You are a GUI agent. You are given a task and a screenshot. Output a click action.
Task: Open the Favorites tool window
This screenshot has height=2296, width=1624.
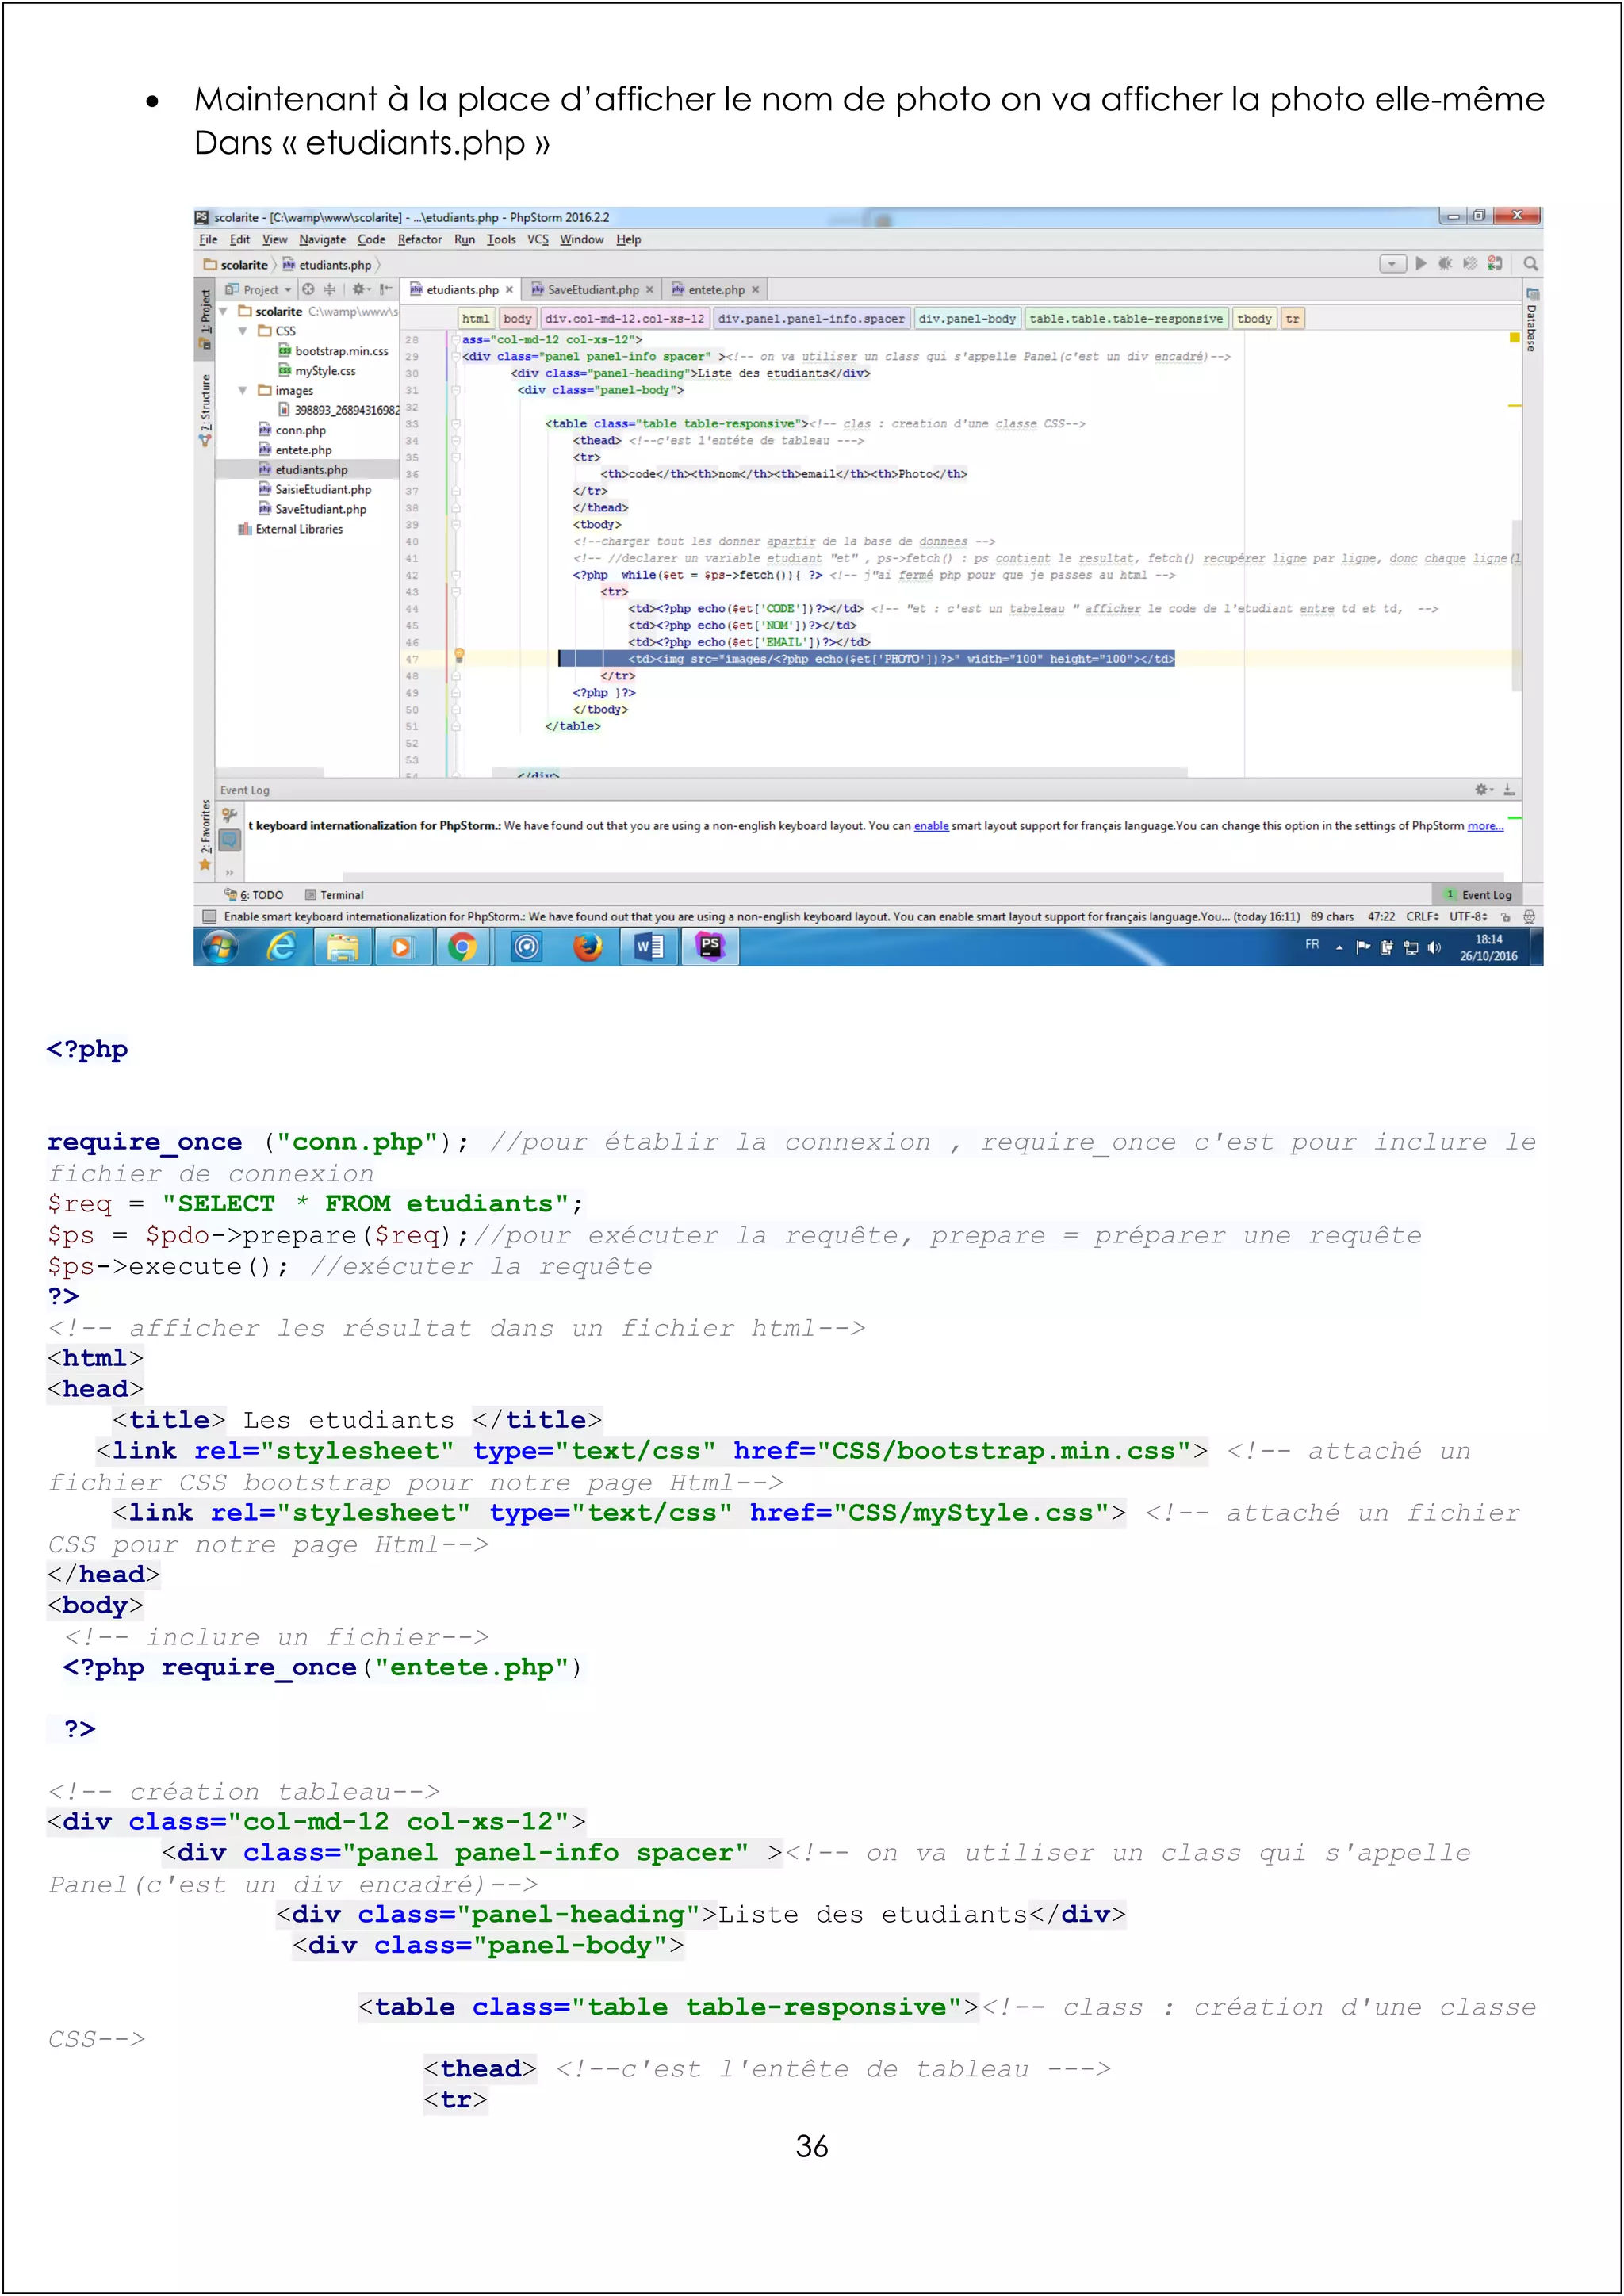point(205,835)
